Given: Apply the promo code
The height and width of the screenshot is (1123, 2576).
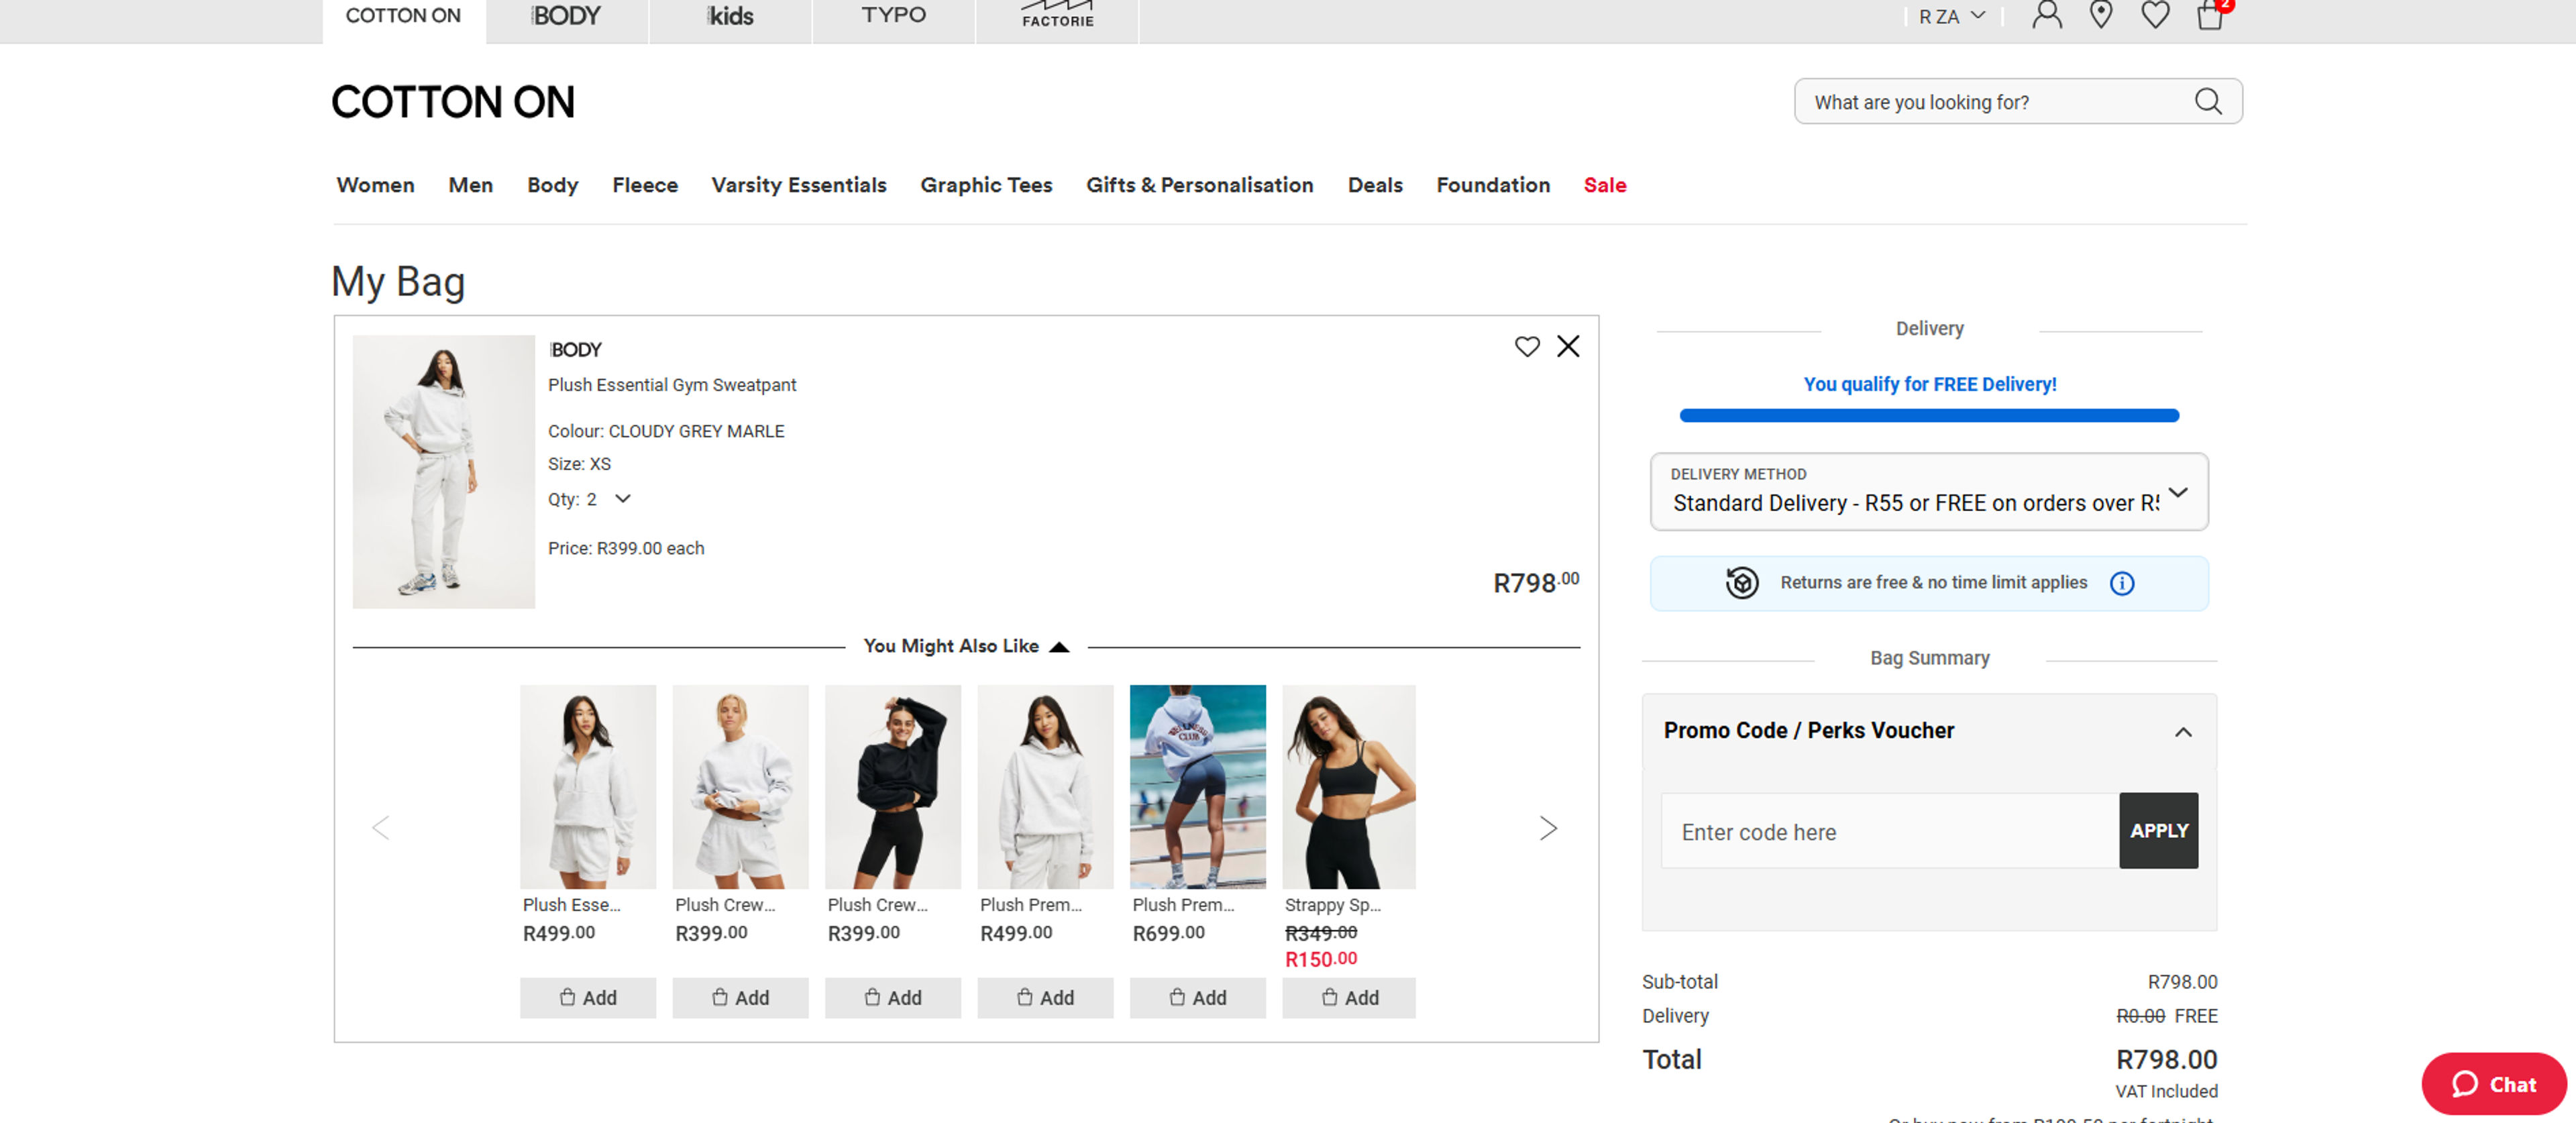Looking at the screenshot, I should pyautogui.click(x=2158, y=831).
